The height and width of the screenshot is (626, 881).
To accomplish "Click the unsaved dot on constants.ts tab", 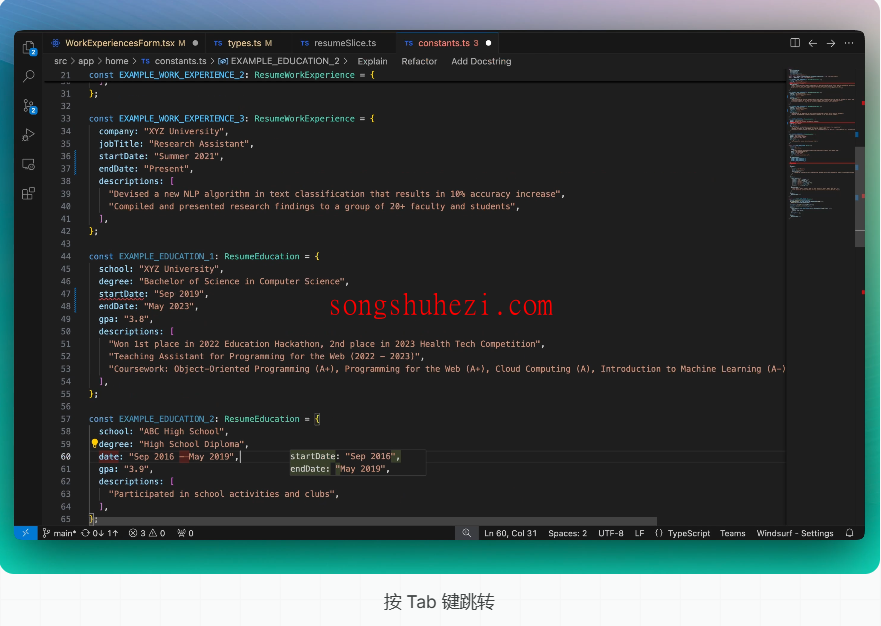I will tap(488, 43).
